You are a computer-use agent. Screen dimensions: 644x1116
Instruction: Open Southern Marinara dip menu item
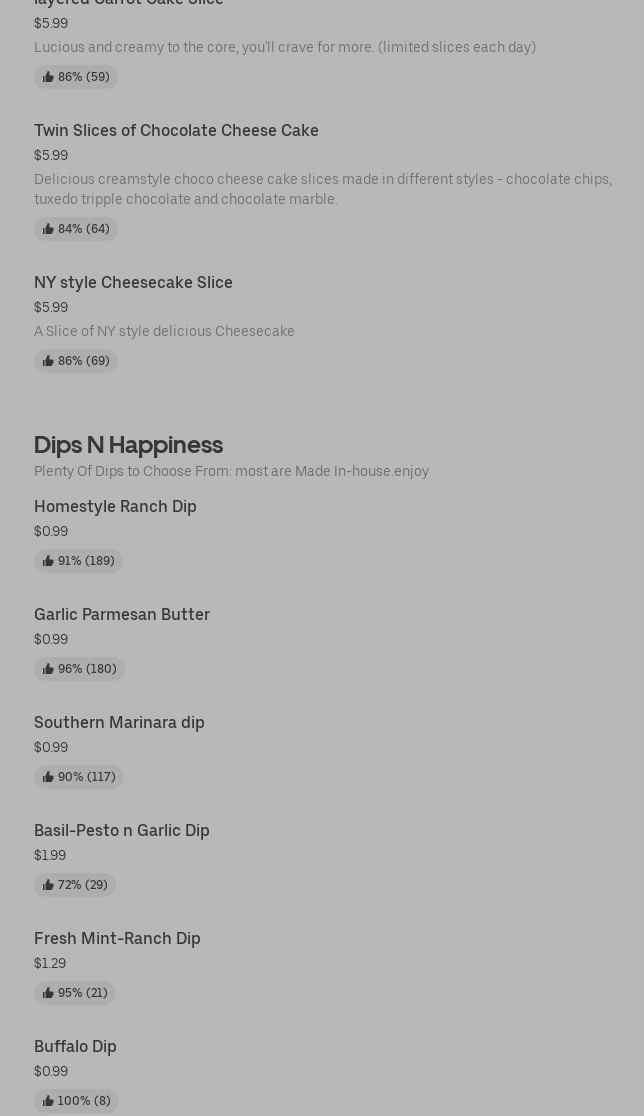click(x=119, y=722)
